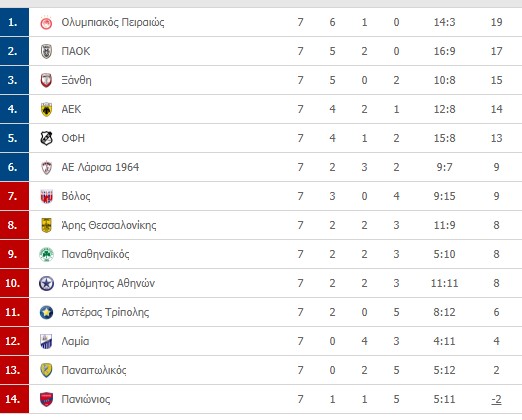Select the blue rank 1 position cell
This screenshot has width=522, height=420.
pyautogui.click(x=14, y=22)
